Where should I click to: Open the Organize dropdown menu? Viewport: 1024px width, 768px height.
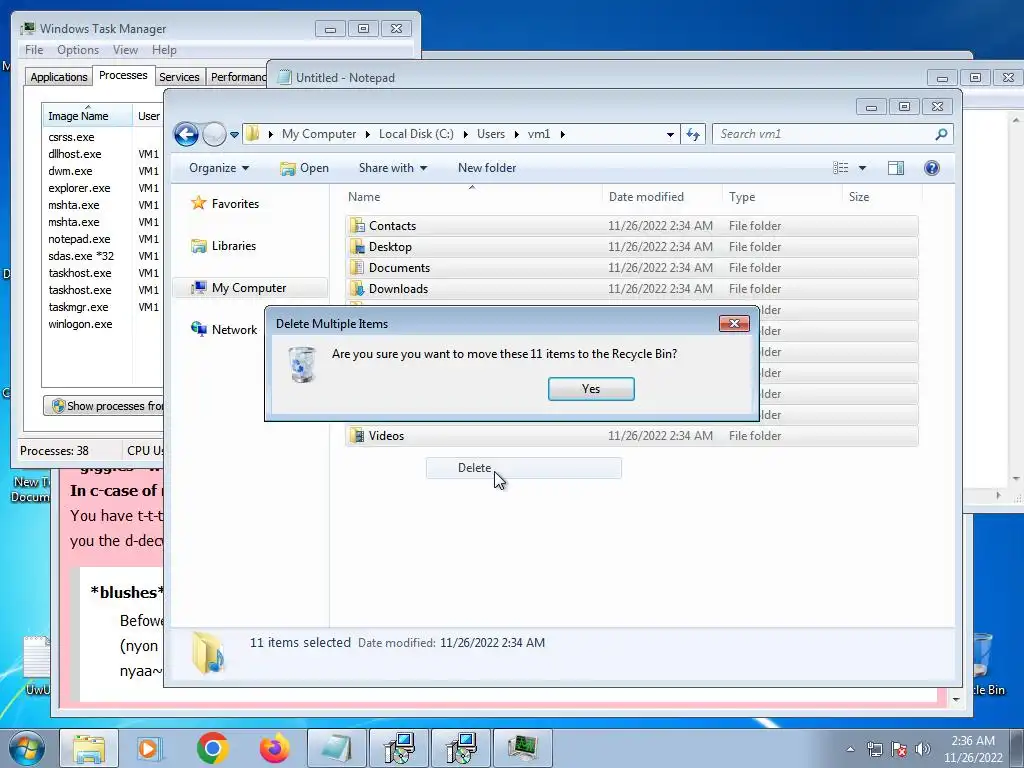pos(219,168)
